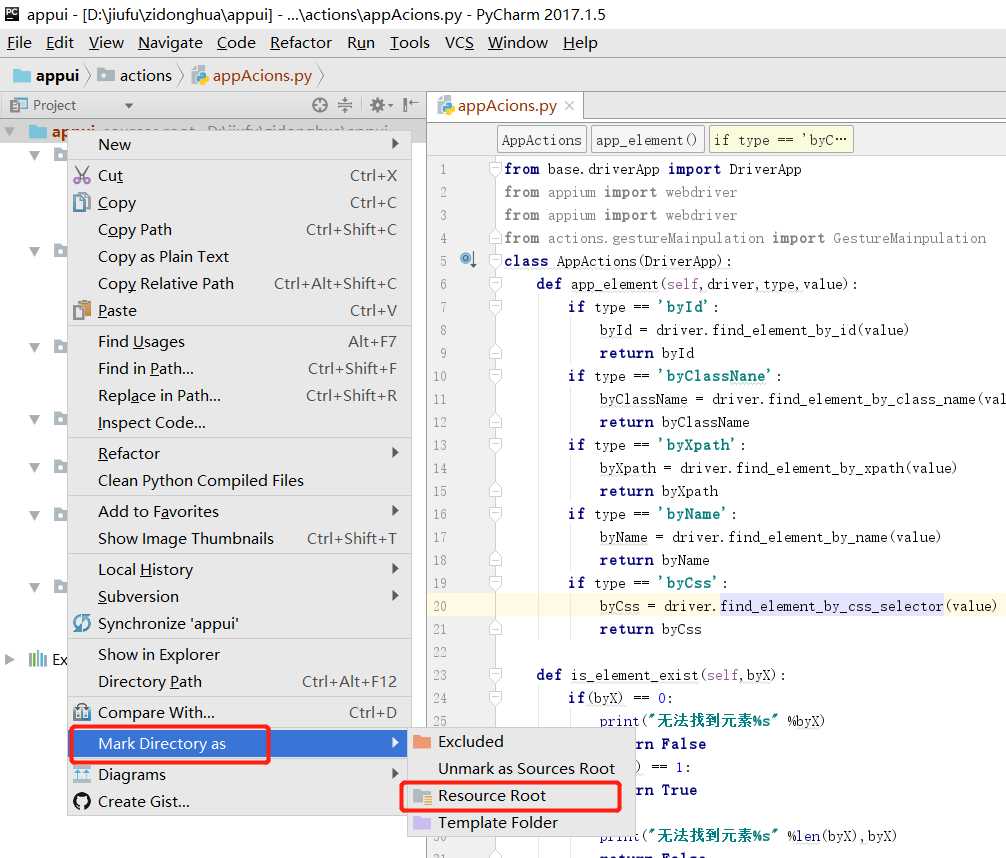Image resolution: width=1006 pixels, height=858 pixels.
Task: Click the collapse all icon in Project panel
Action: coord(345,105)
